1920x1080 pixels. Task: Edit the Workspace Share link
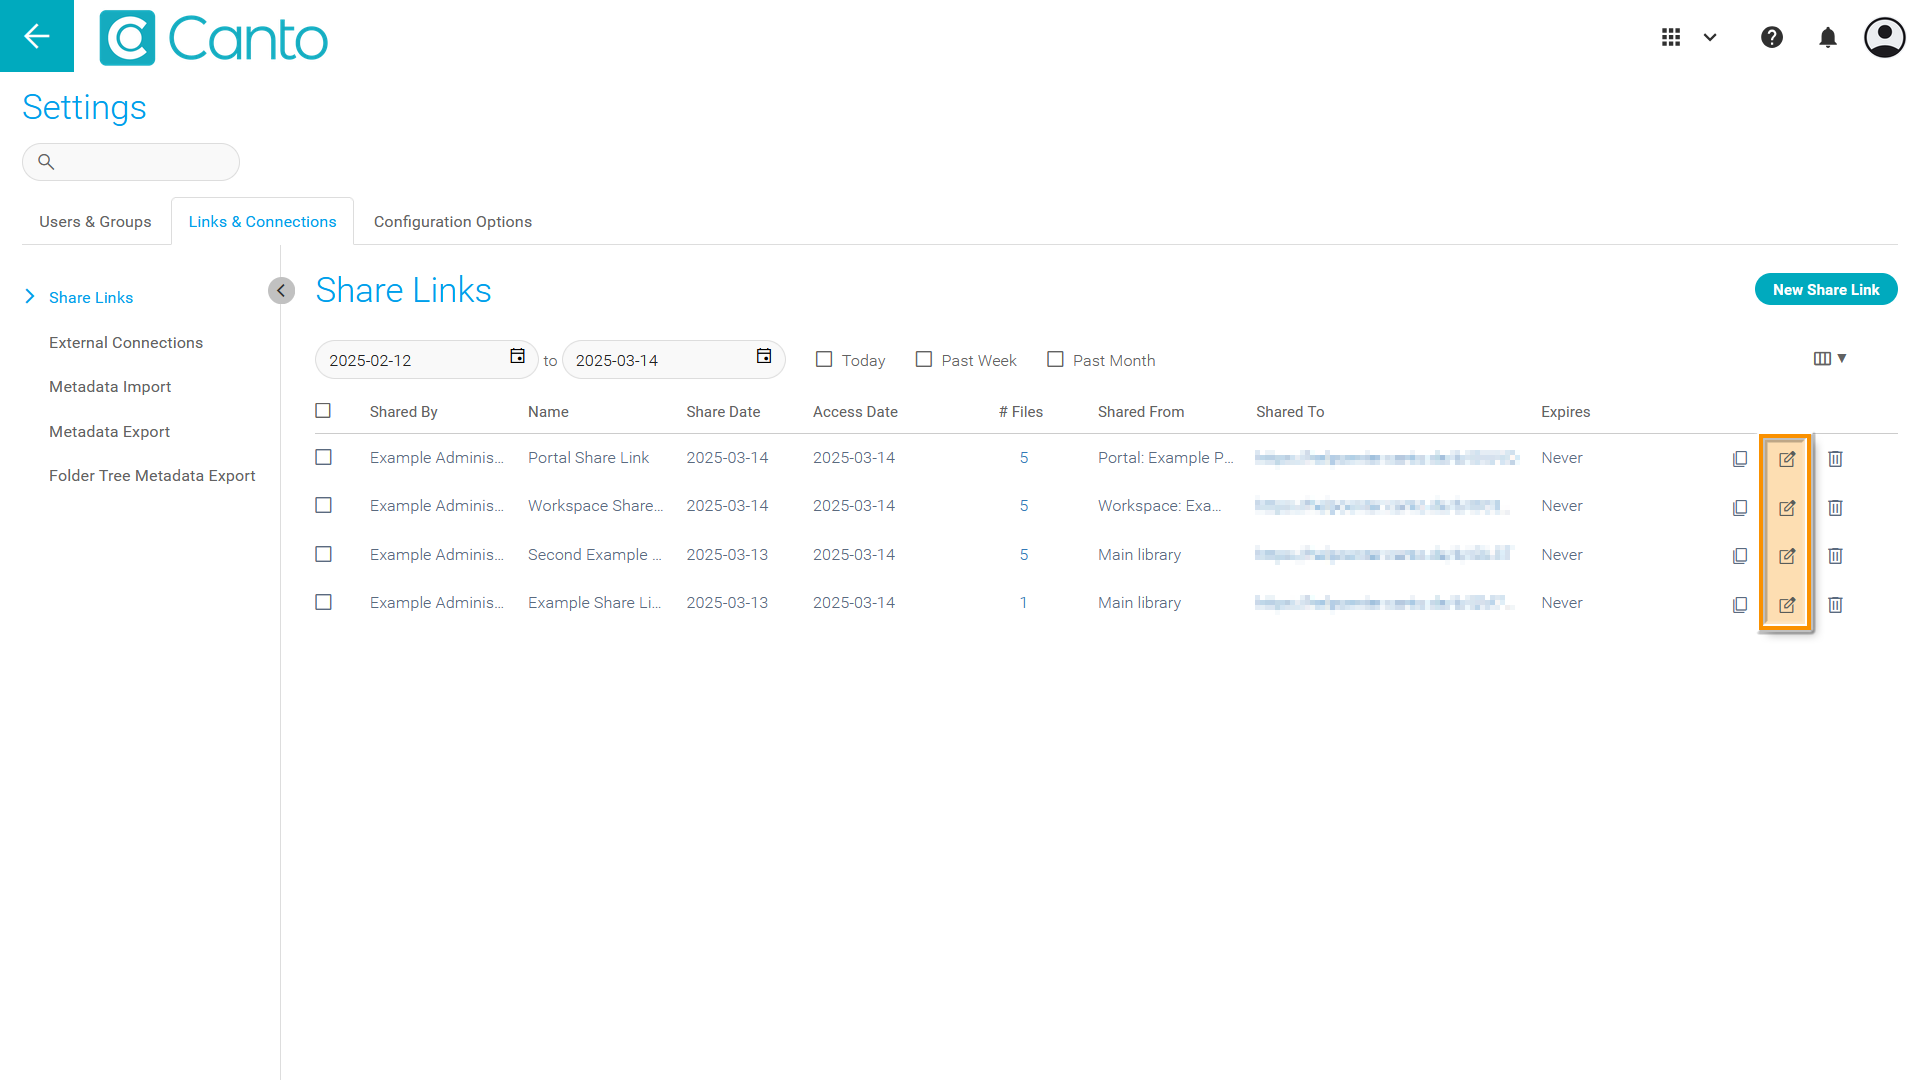click(x=1787, y=508)
